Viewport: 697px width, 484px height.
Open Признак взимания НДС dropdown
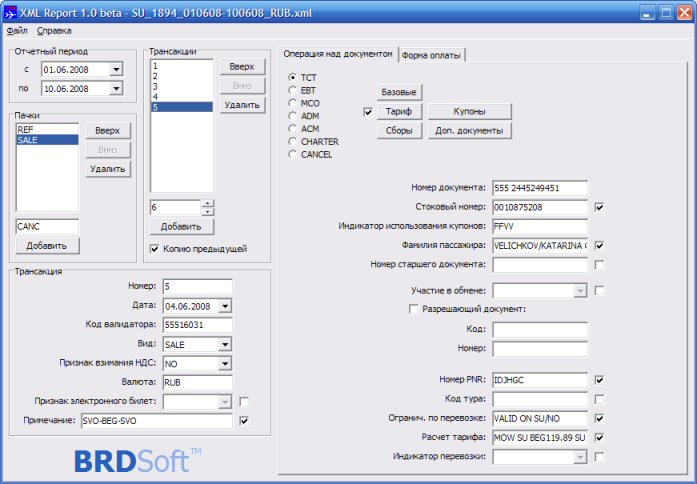click(x=225, y=364)
